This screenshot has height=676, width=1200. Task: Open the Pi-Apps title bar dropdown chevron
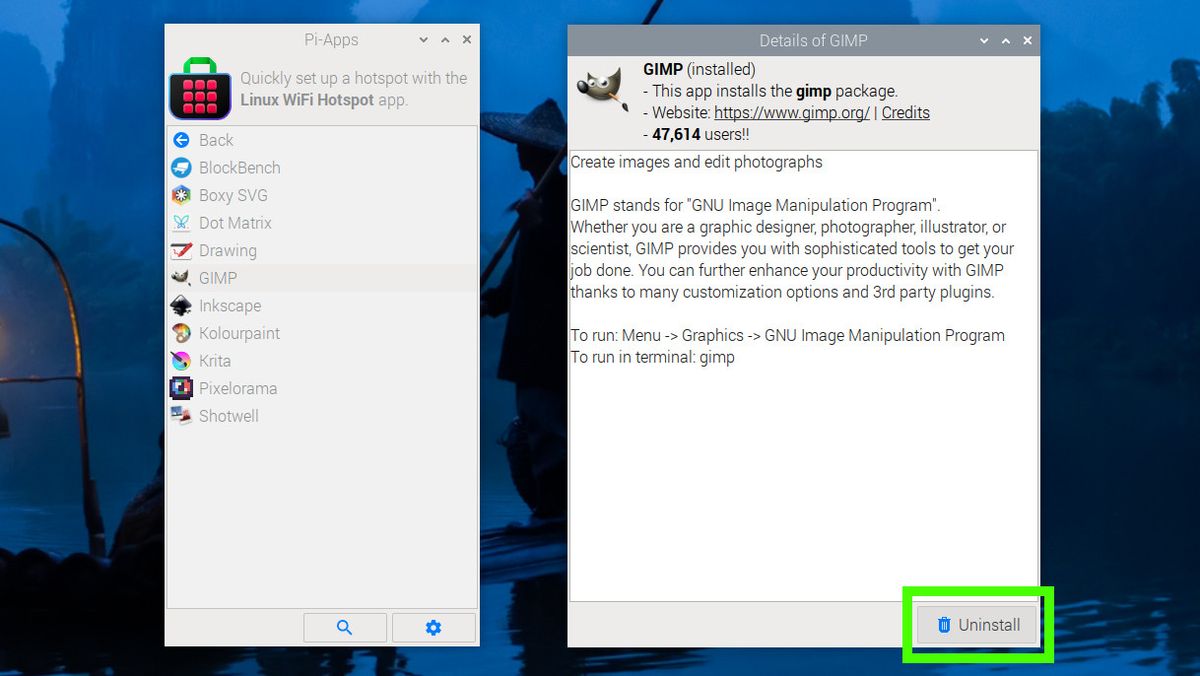tap(425, 40)
